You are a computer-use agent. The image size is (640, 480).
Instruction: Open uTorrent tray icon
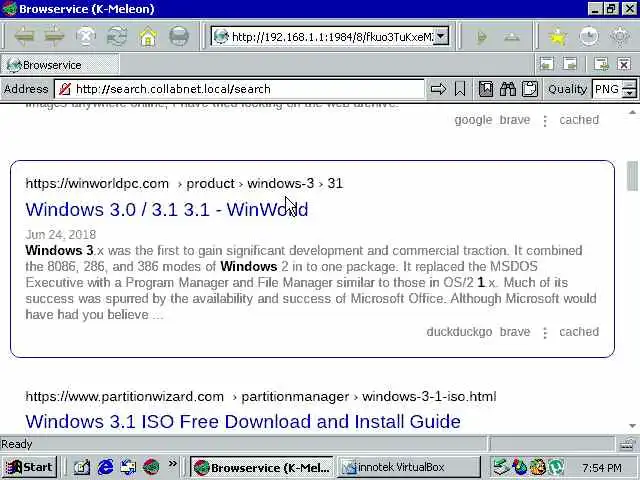pyautogui.click(x=556, y=467)
